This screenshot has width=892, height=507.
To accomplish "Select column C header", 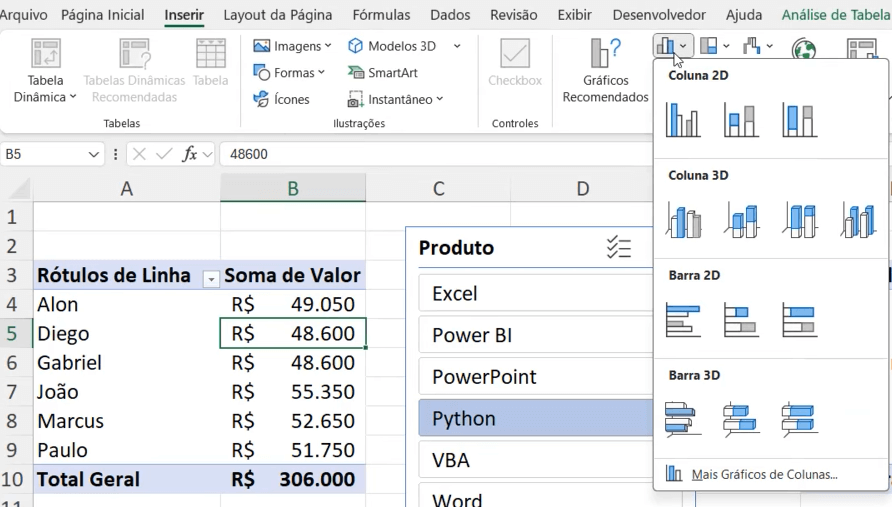I will [438, 188].
